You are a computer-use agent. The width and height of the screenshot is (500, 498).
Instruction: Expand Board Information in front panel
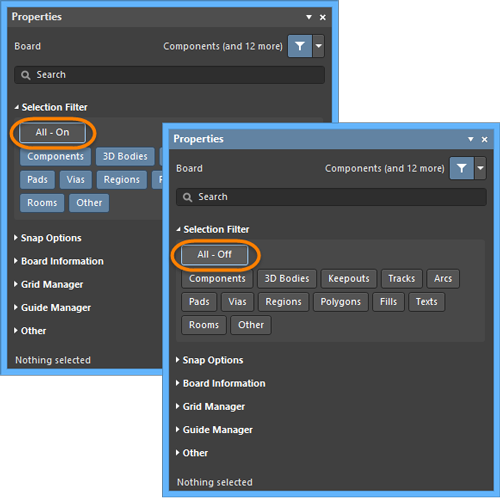[224, 383]
